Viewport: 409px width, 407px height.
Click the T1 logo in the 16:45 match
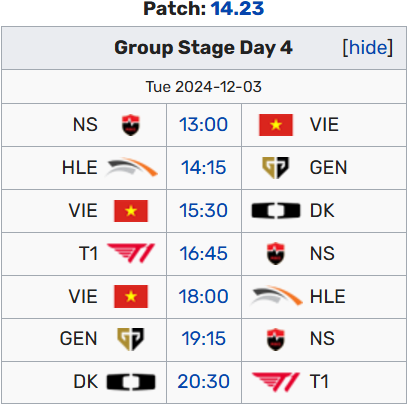[x=131, y=253]
